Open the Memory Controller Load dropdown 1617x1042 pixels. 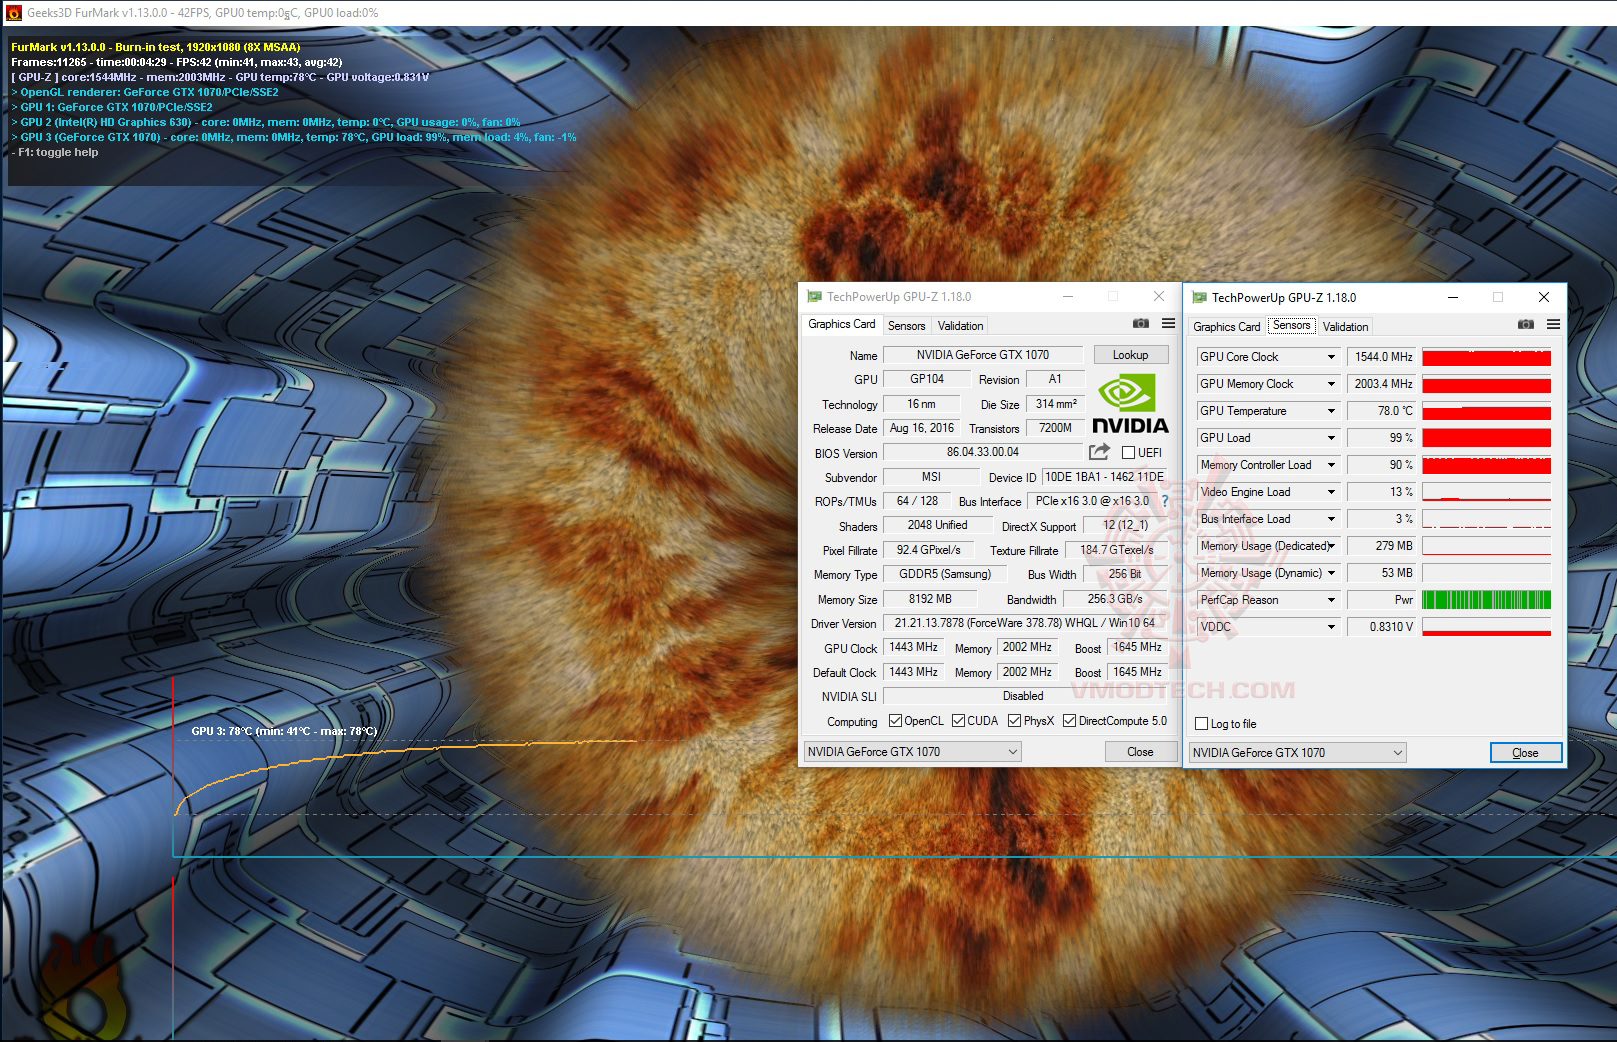point(1331,465)
